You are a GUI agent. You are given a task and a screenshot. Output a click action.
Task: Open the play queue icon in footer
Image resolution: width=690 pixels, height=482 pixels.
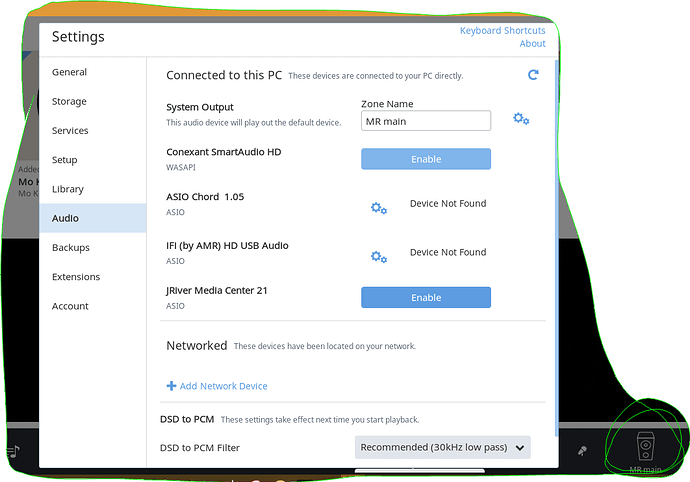pyautogui.click(x=13, y=451)
